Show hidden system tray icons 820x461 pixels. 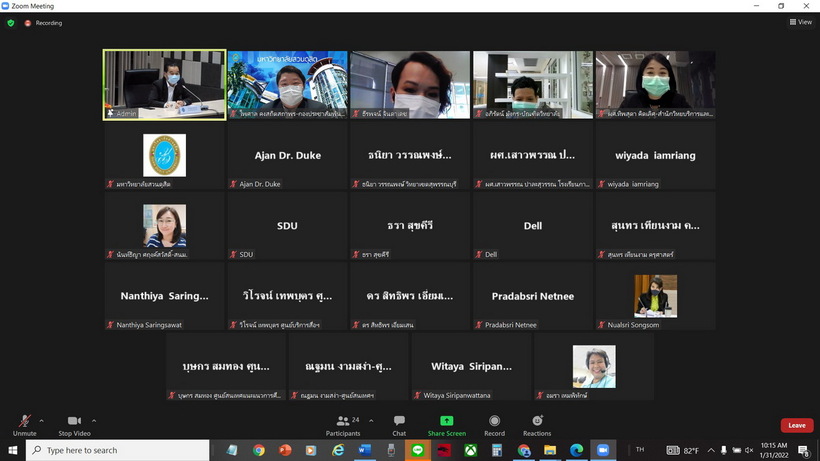[711, 450]
